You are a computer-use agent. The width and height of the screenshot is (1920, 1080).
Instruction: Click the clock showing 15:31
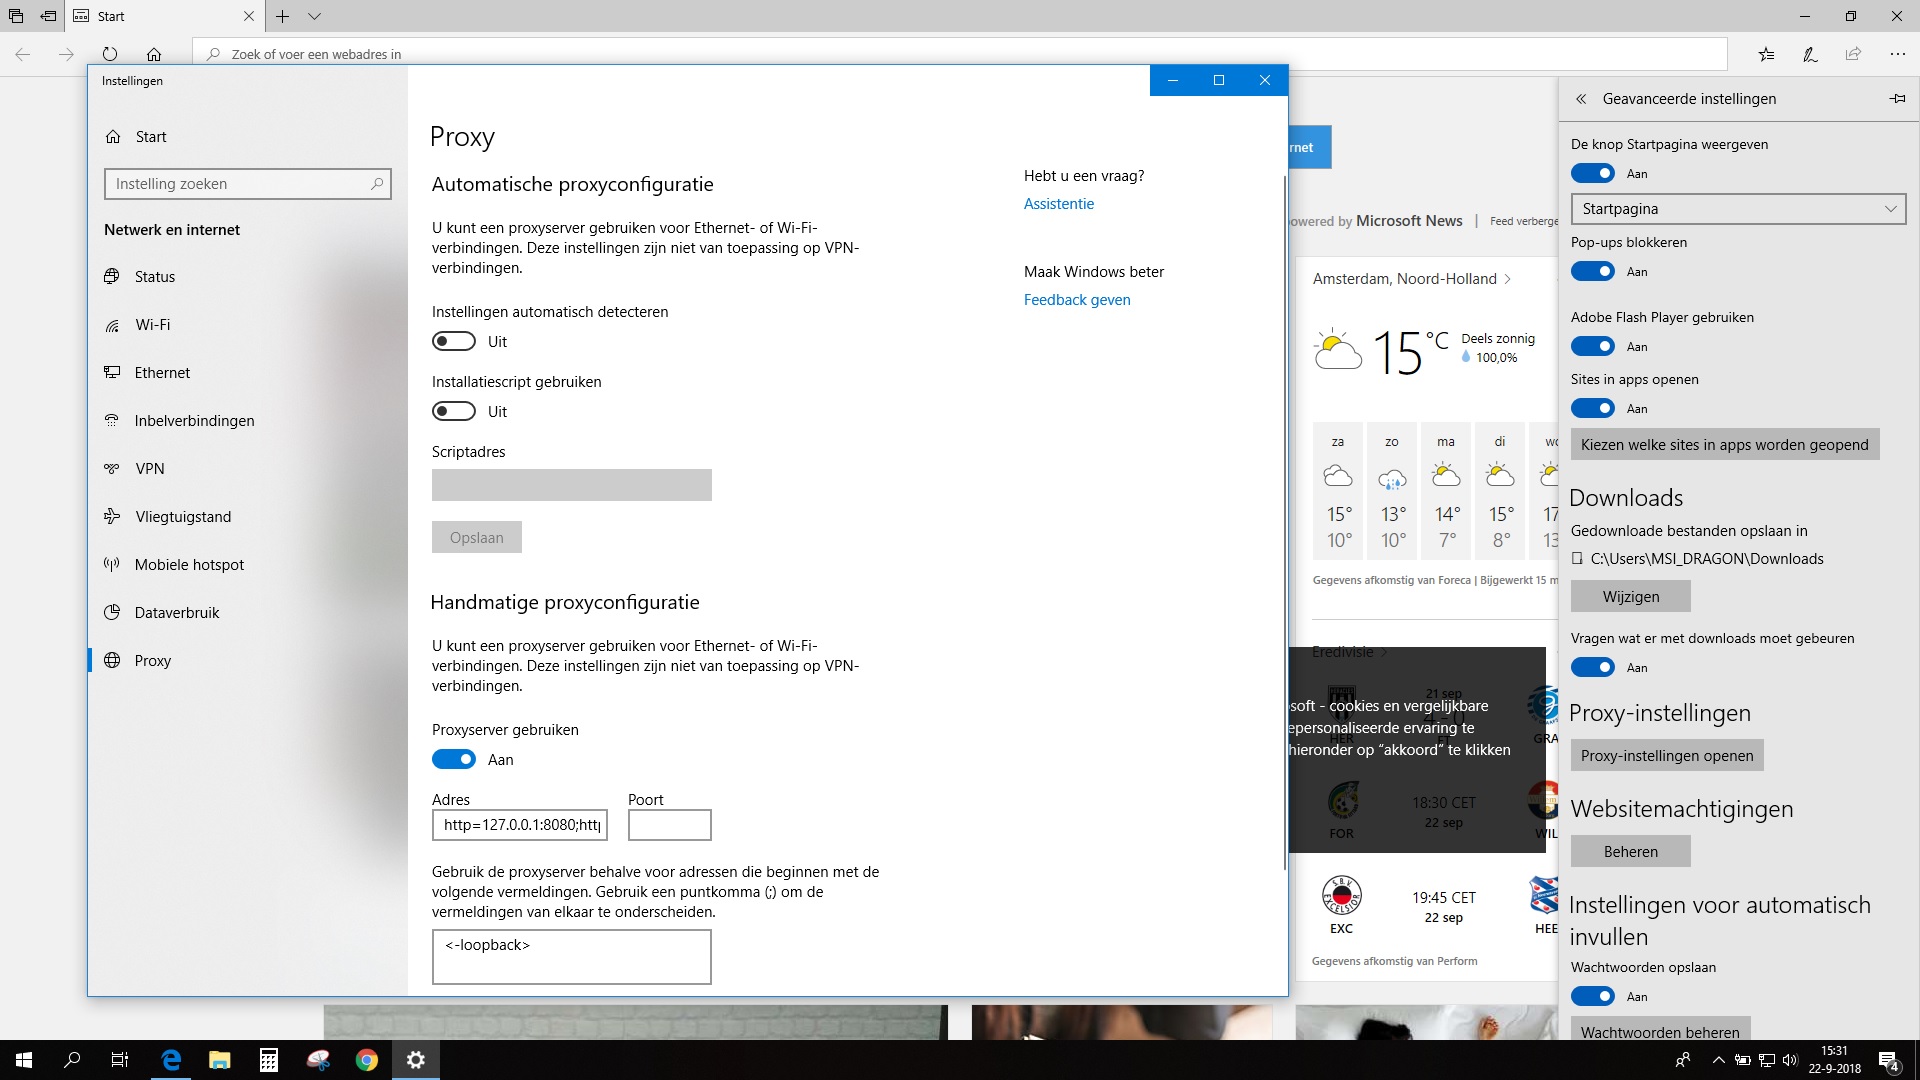pos(1834,1051)
